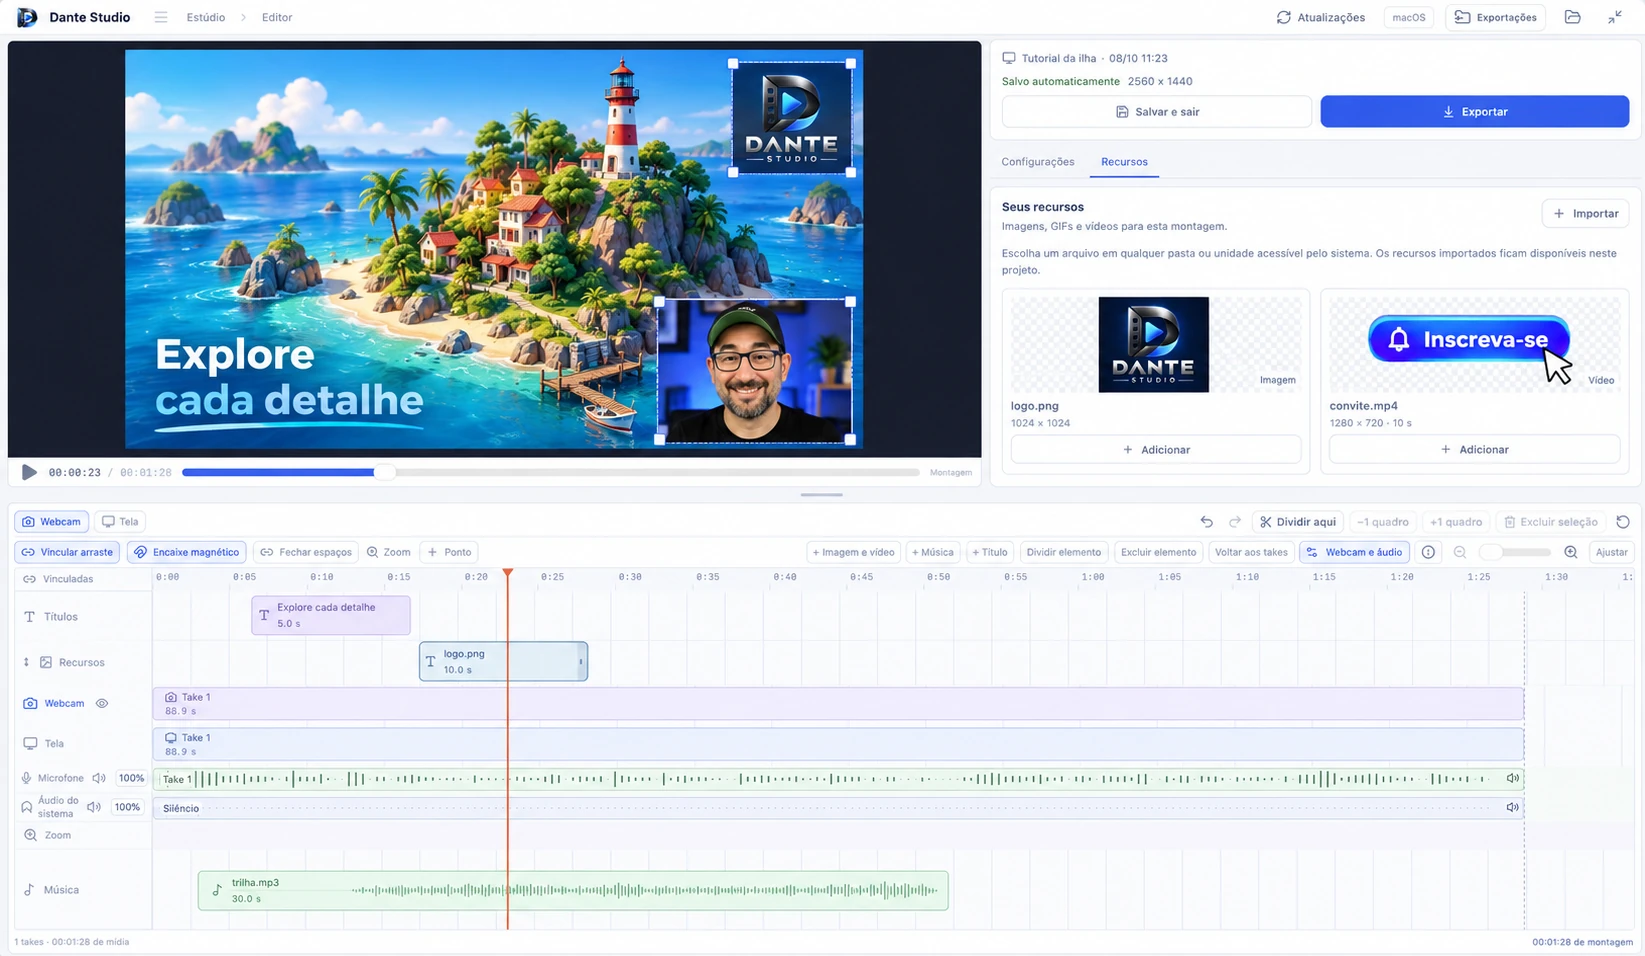Click the Dante Studio logo icon in the header
Screen dimensions: 1645x956
tap(27, 17)
